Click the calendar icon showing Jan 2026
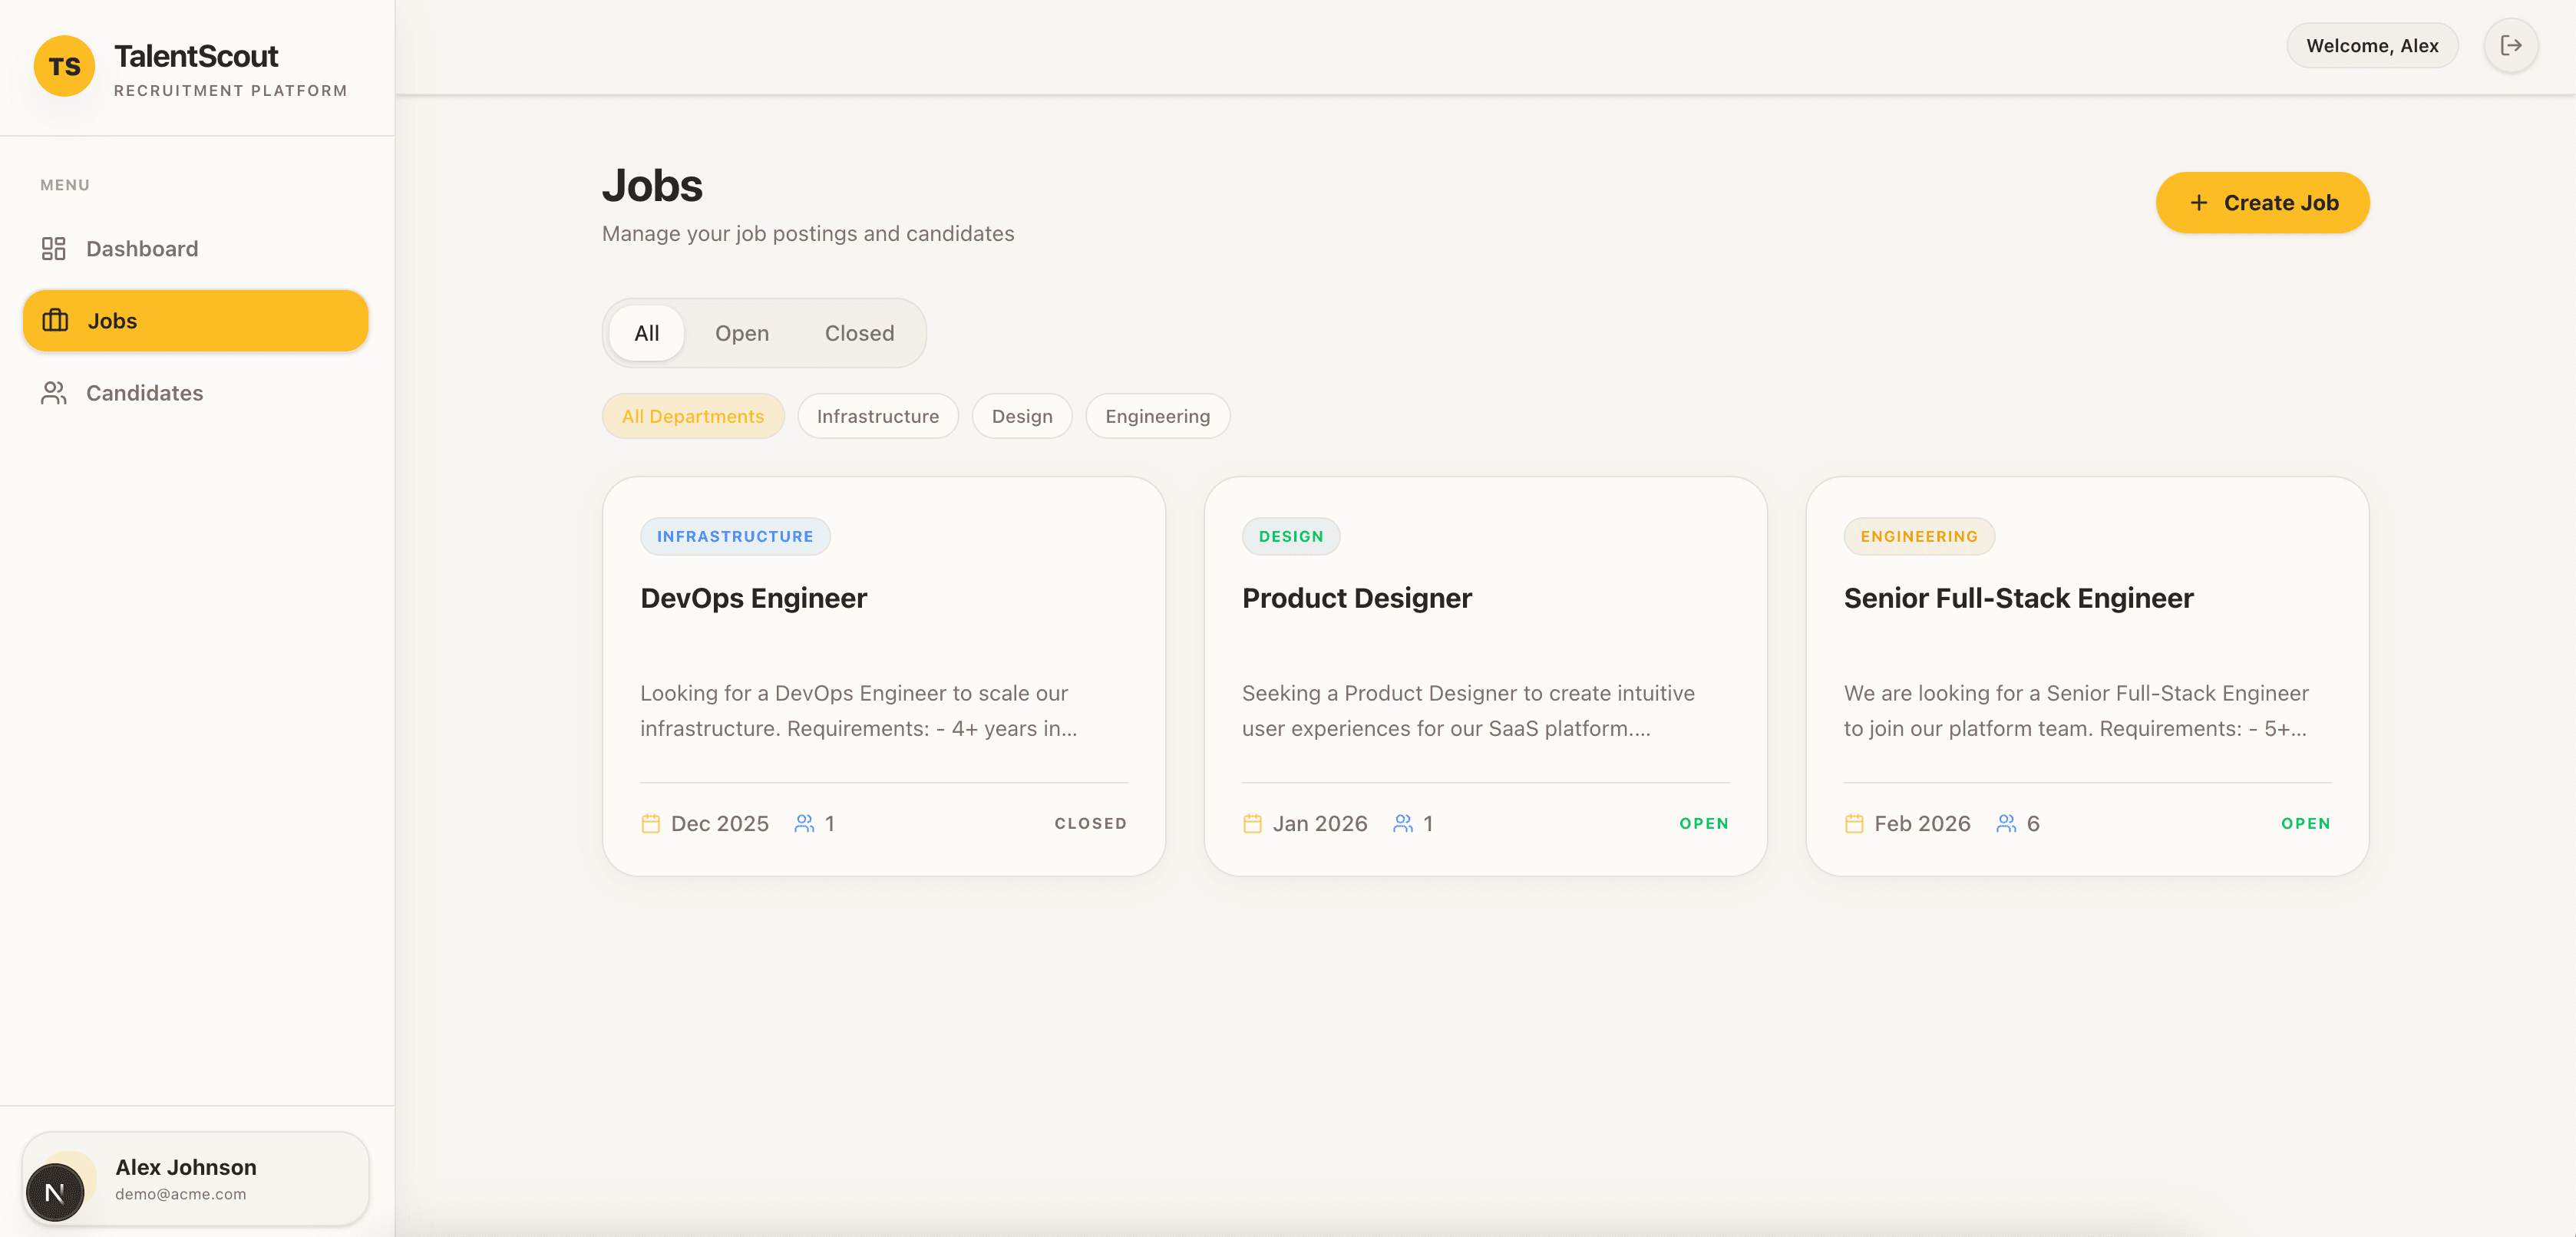Viewport: 2576px width, 1237px height. coord(1251,822)
